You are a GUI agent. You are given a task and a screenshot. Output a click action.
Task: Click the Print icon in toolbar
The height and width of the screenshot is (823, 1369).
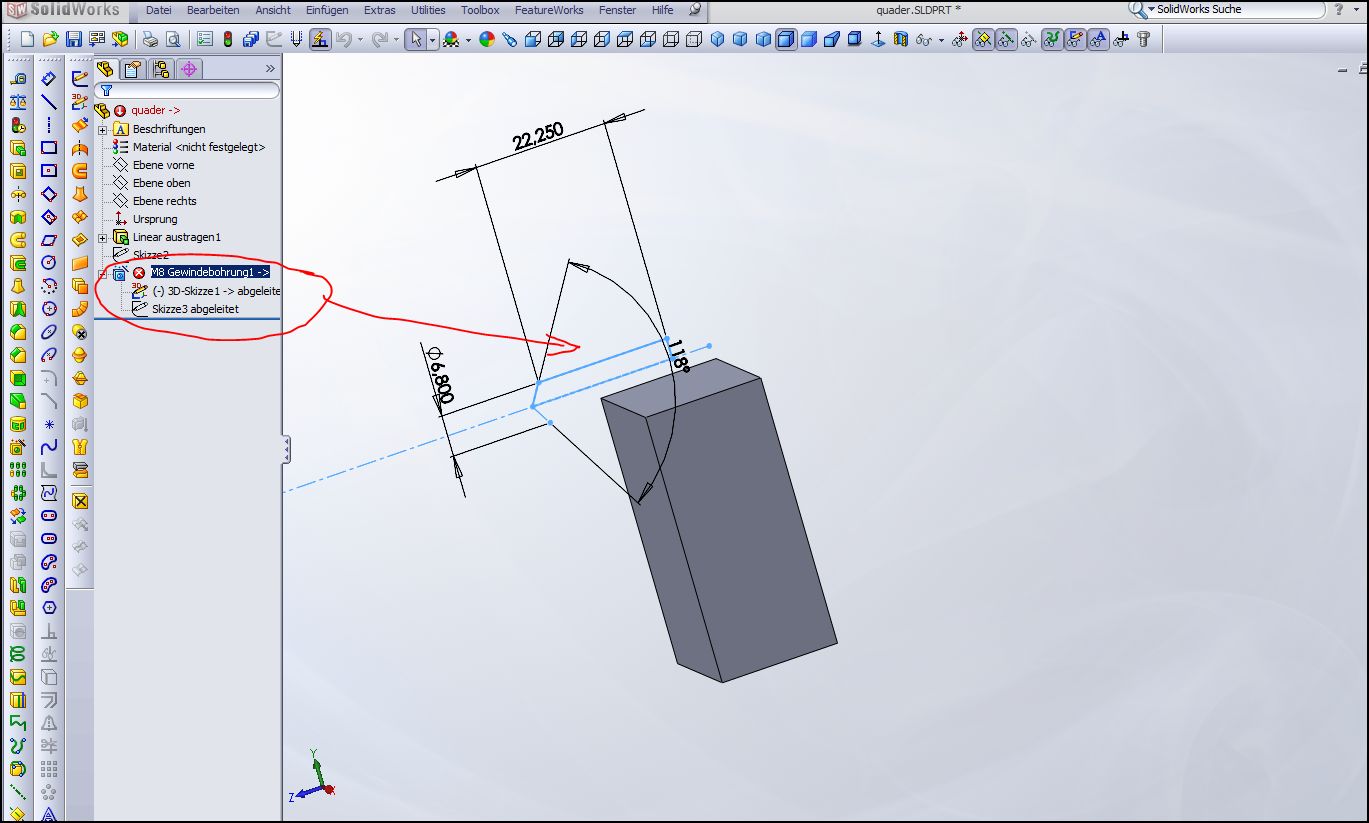point(149,40)
